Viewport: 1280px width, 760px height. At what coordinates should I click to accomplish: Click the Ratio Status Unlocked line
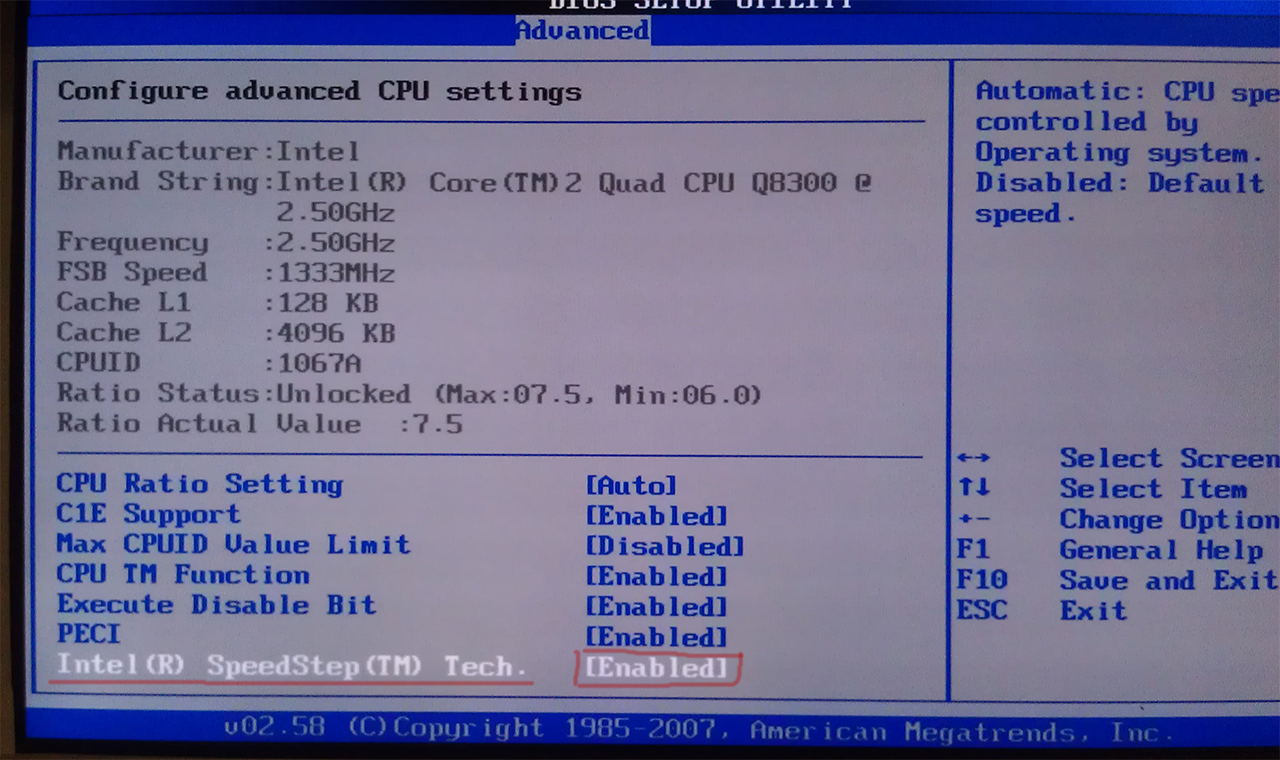[409, 394]
